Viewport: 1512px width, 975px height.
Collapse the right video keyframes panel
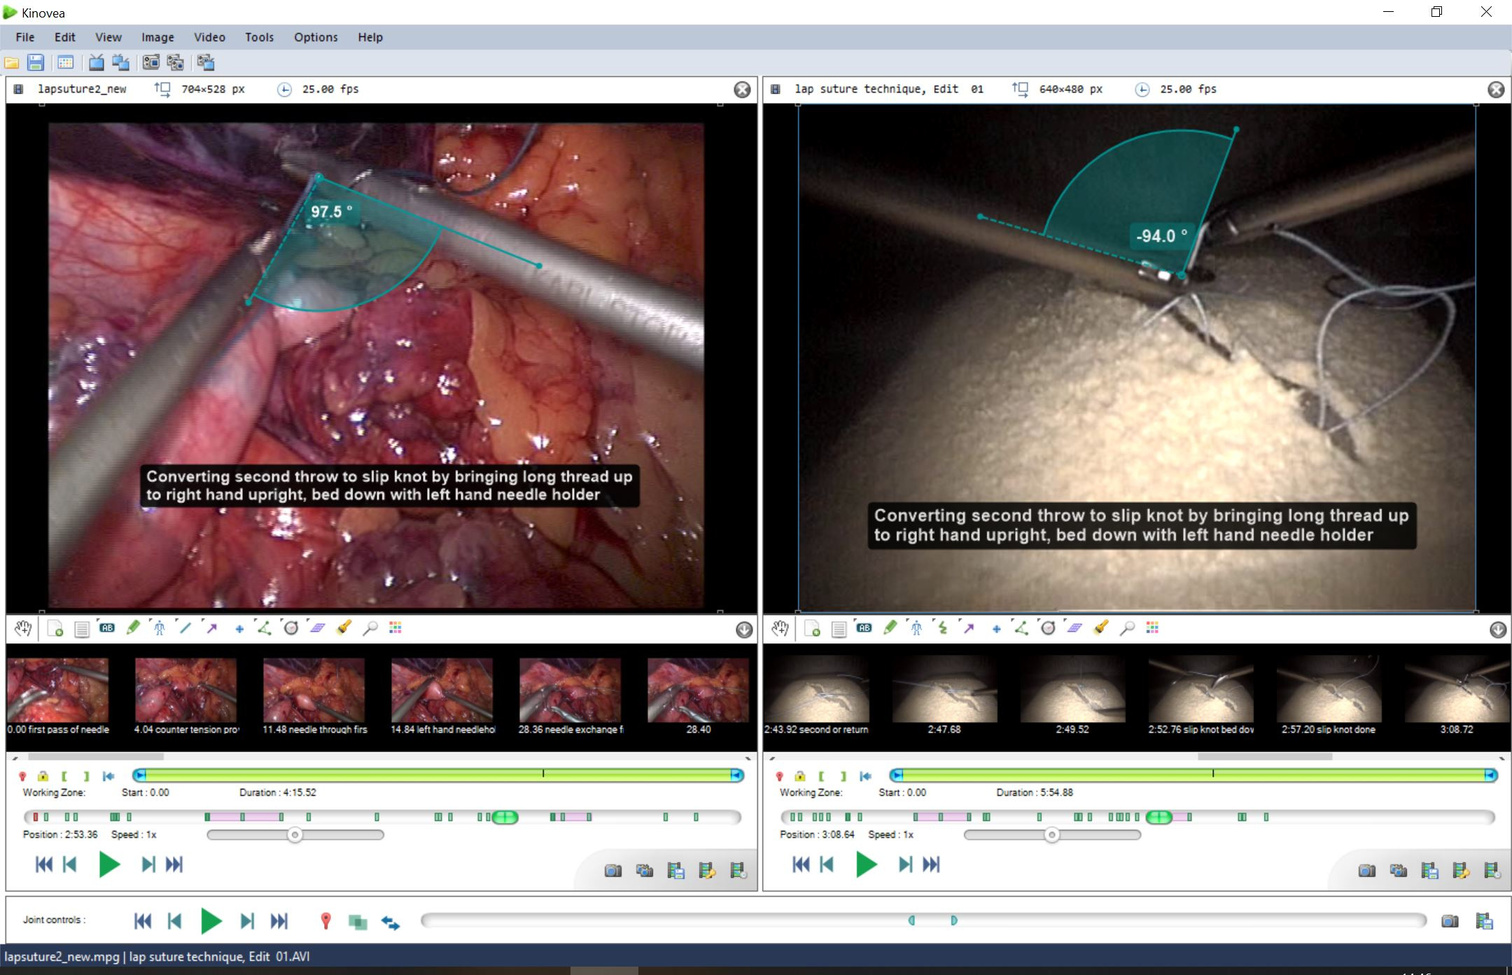pyautogui.click(x=1497, y=629)
